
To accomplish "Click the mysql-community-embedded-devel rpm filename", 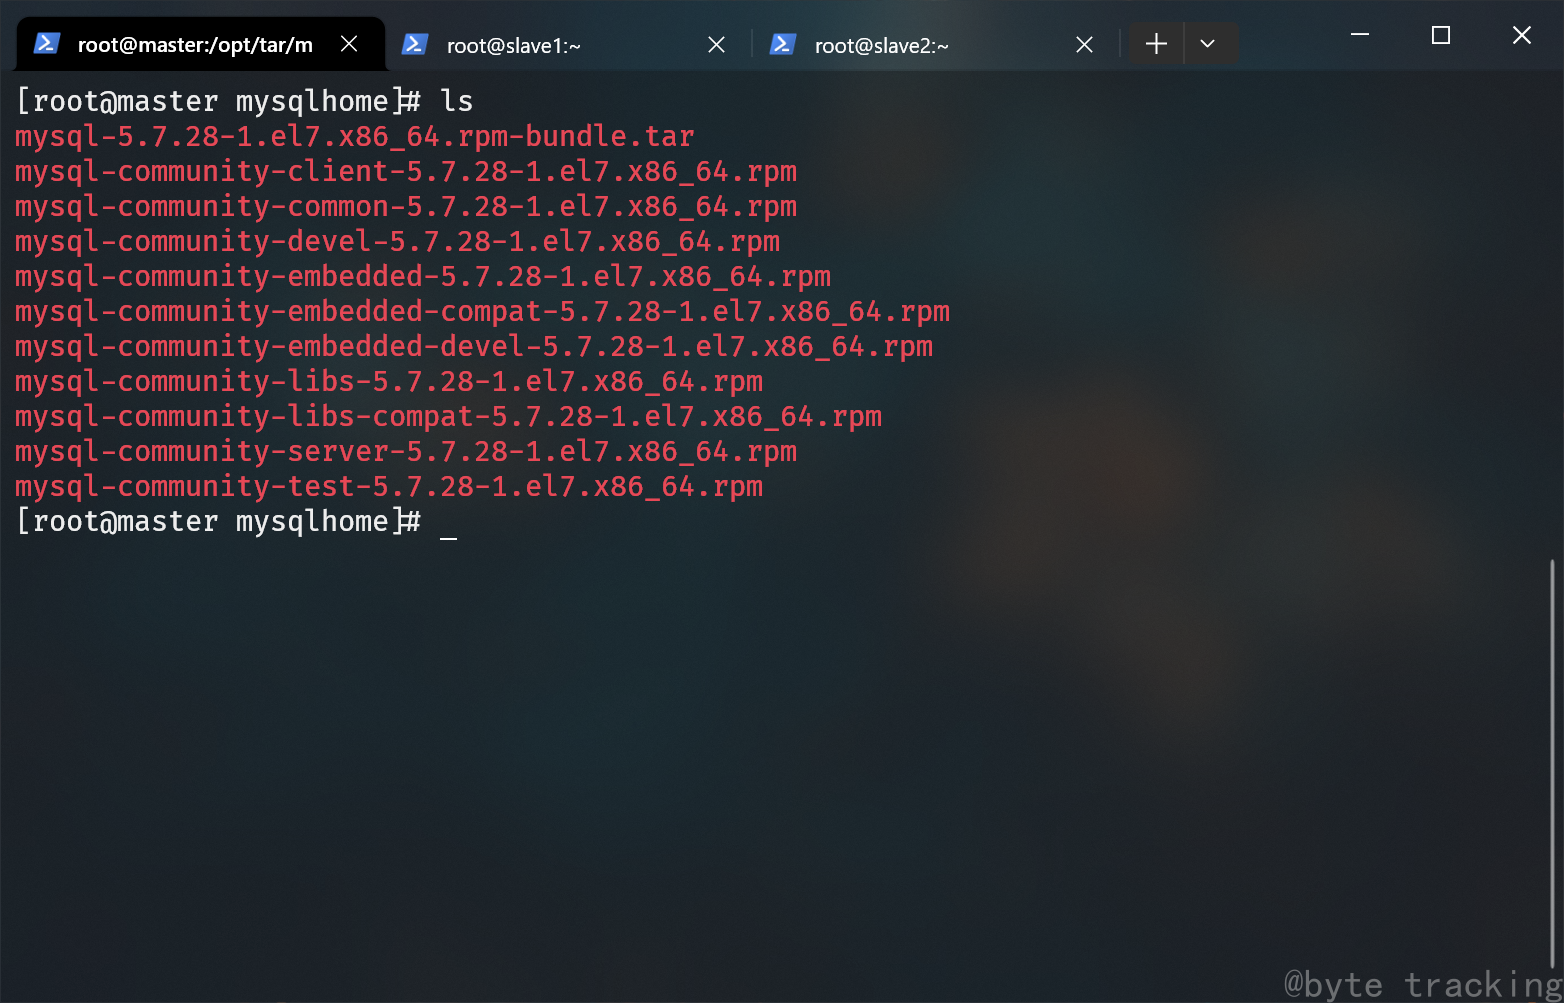I will click(x=474, y=346).
